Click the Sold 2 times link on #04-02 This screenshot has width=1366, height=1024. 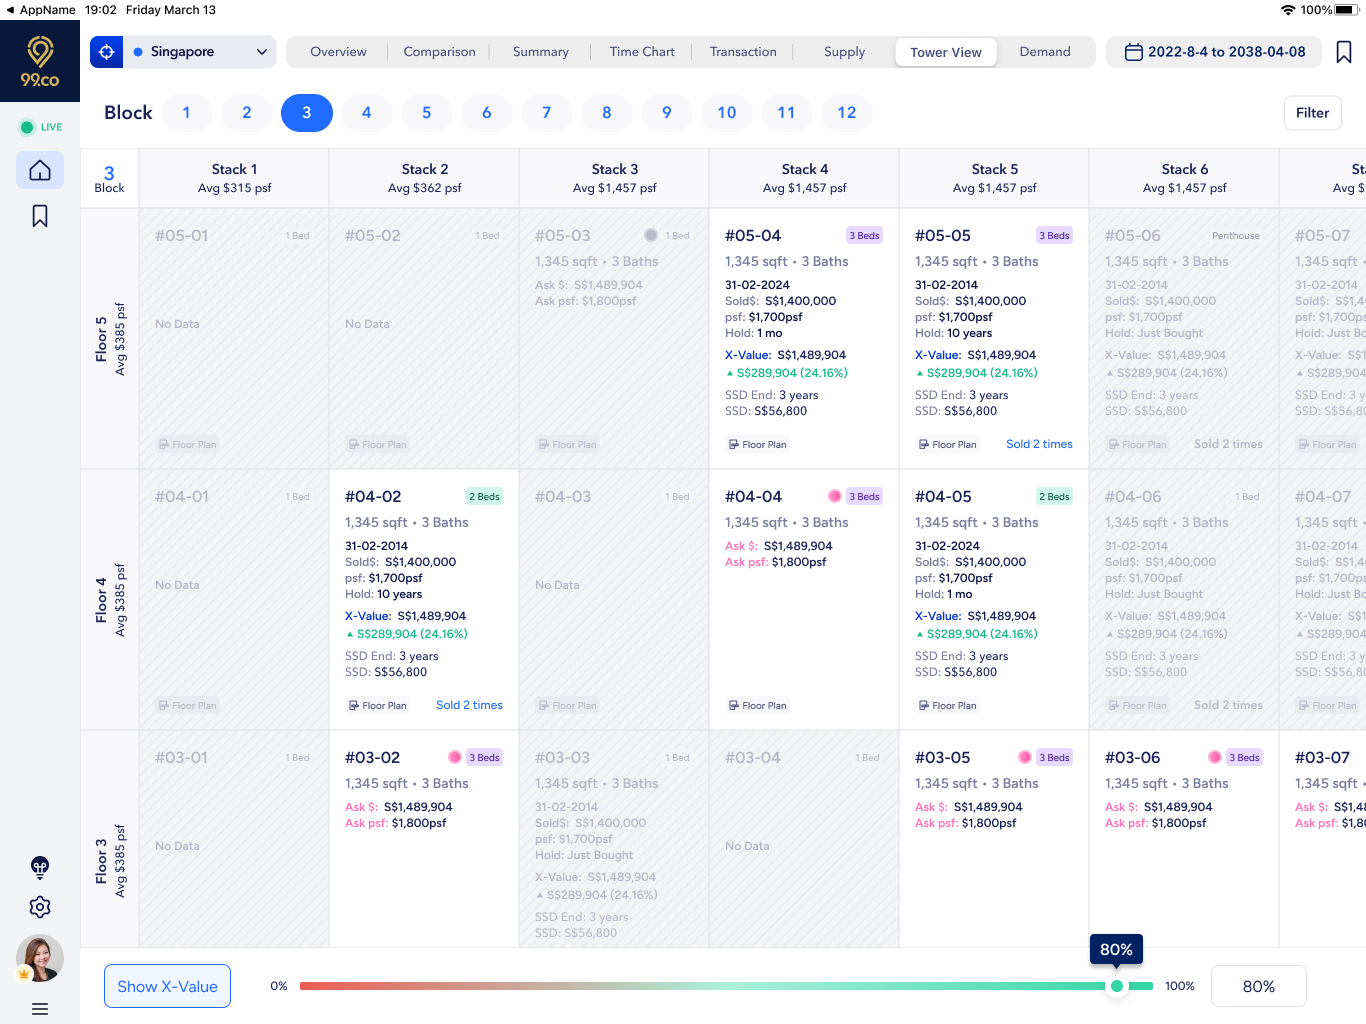pyautogui.click(x=469, y=705)
